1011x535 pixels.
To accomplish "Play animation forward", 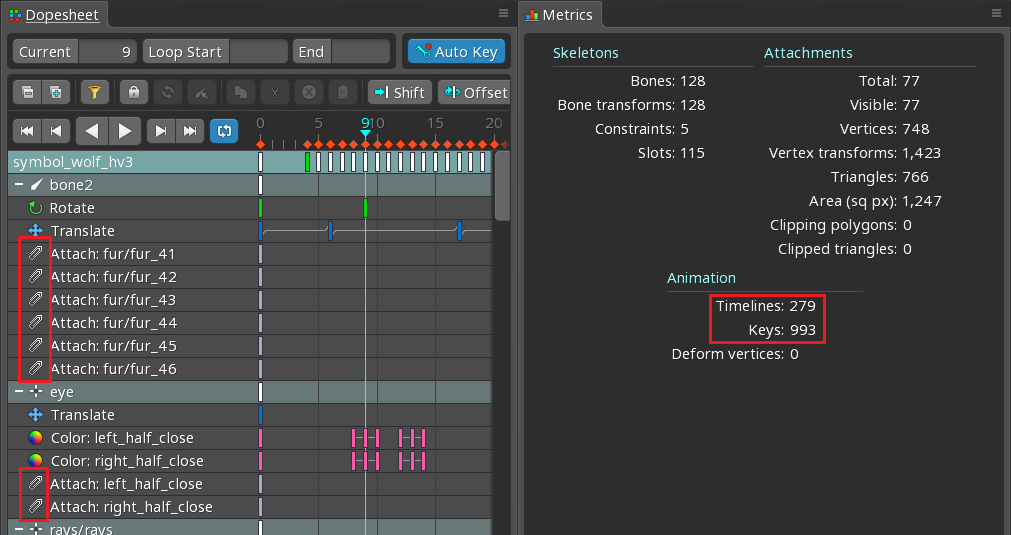I will (125, 131).
